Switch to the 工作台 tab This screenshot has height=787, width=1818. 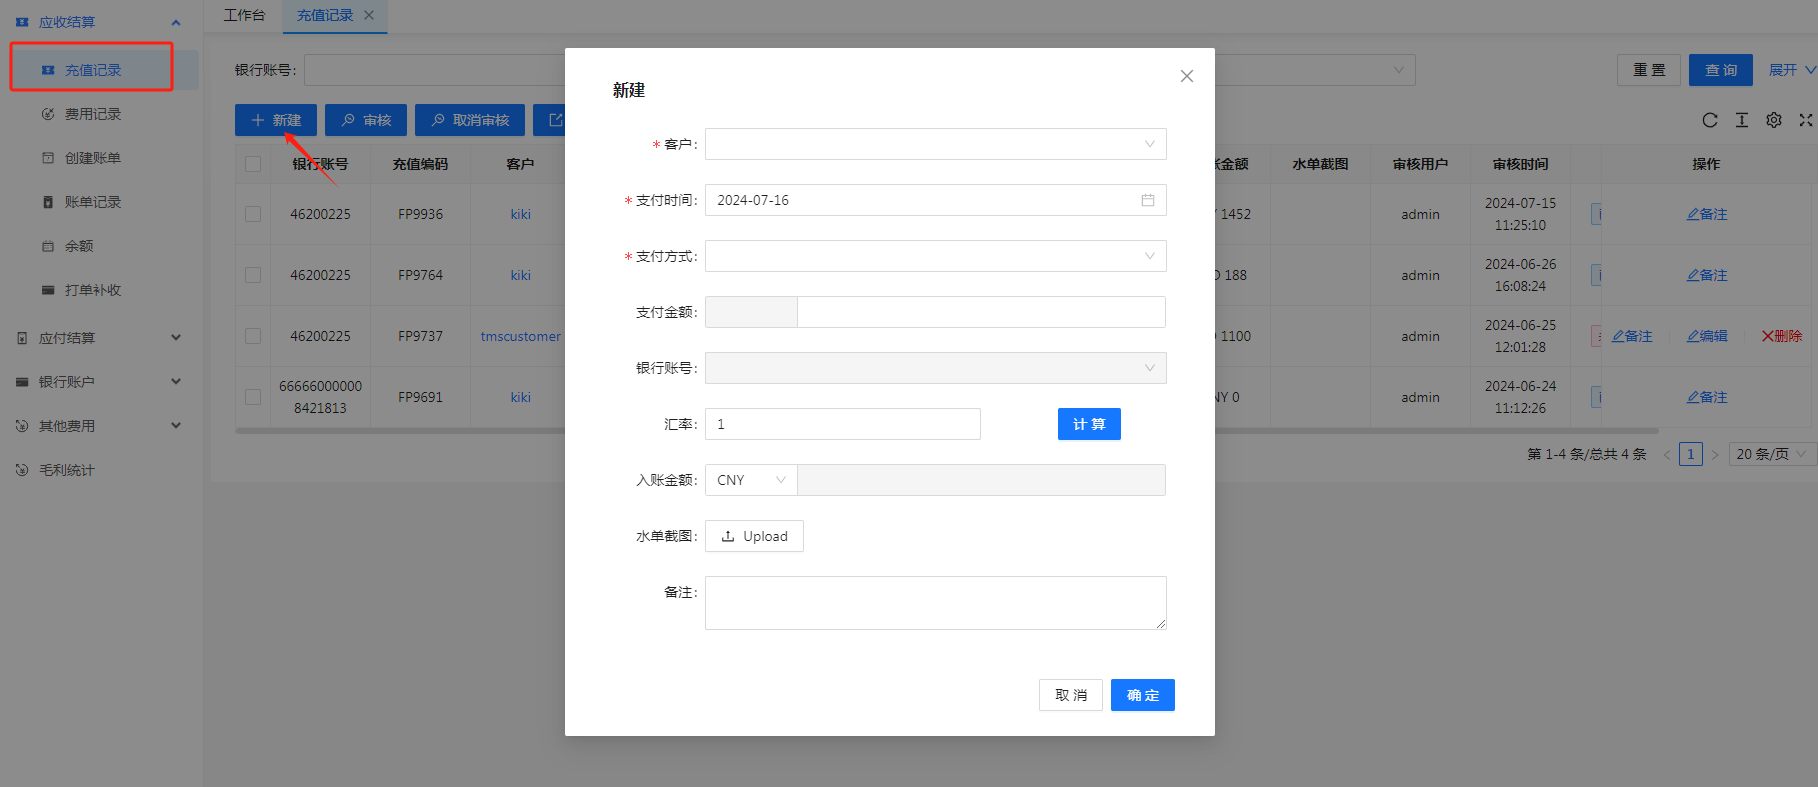244,15
